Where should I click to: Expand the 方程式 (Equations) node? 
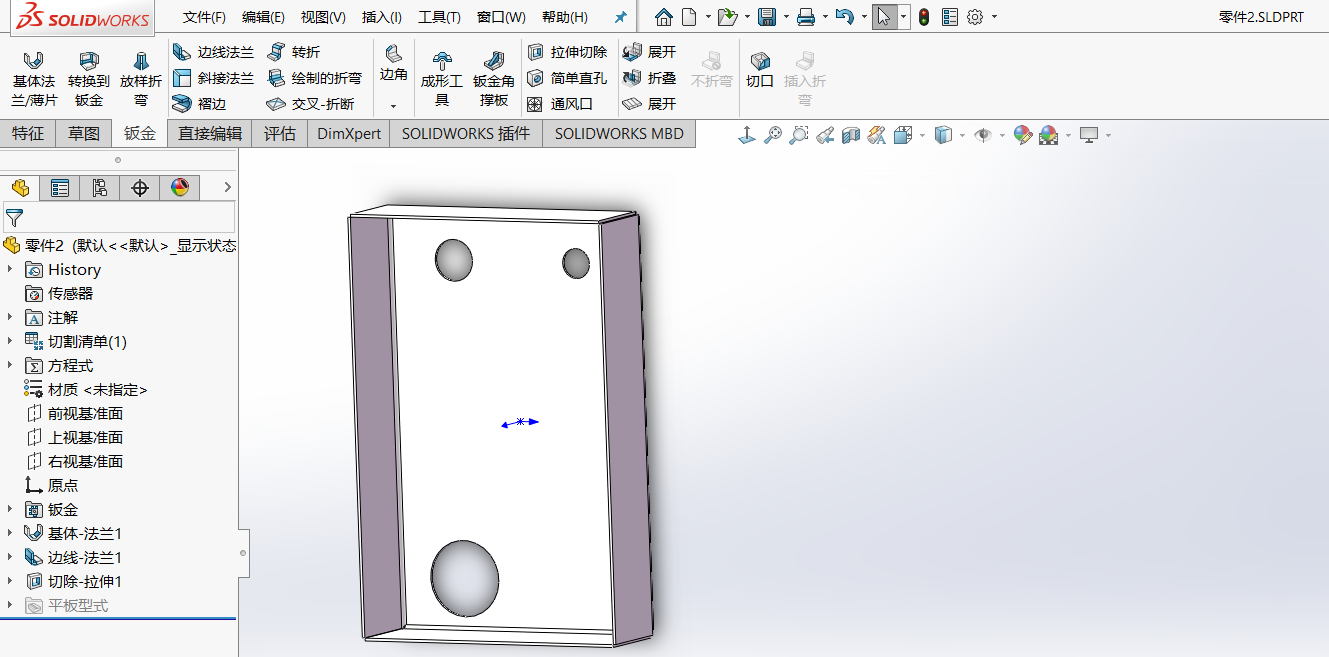(10, 365)
